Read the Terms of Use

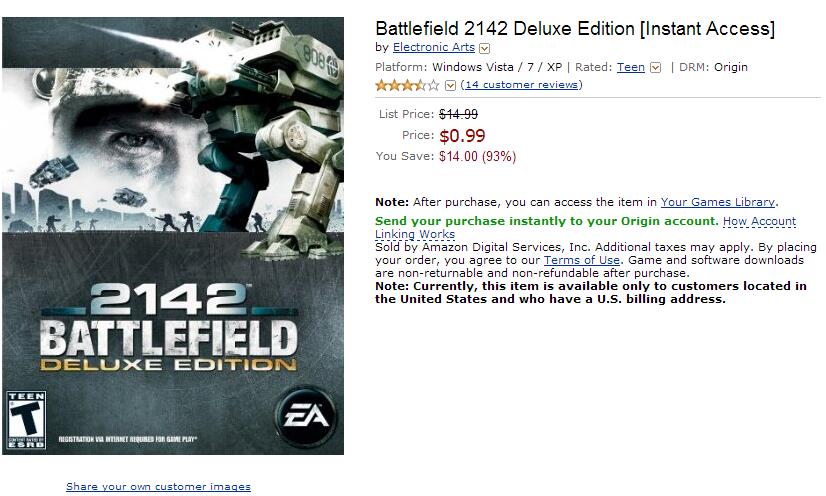[582, 260]
